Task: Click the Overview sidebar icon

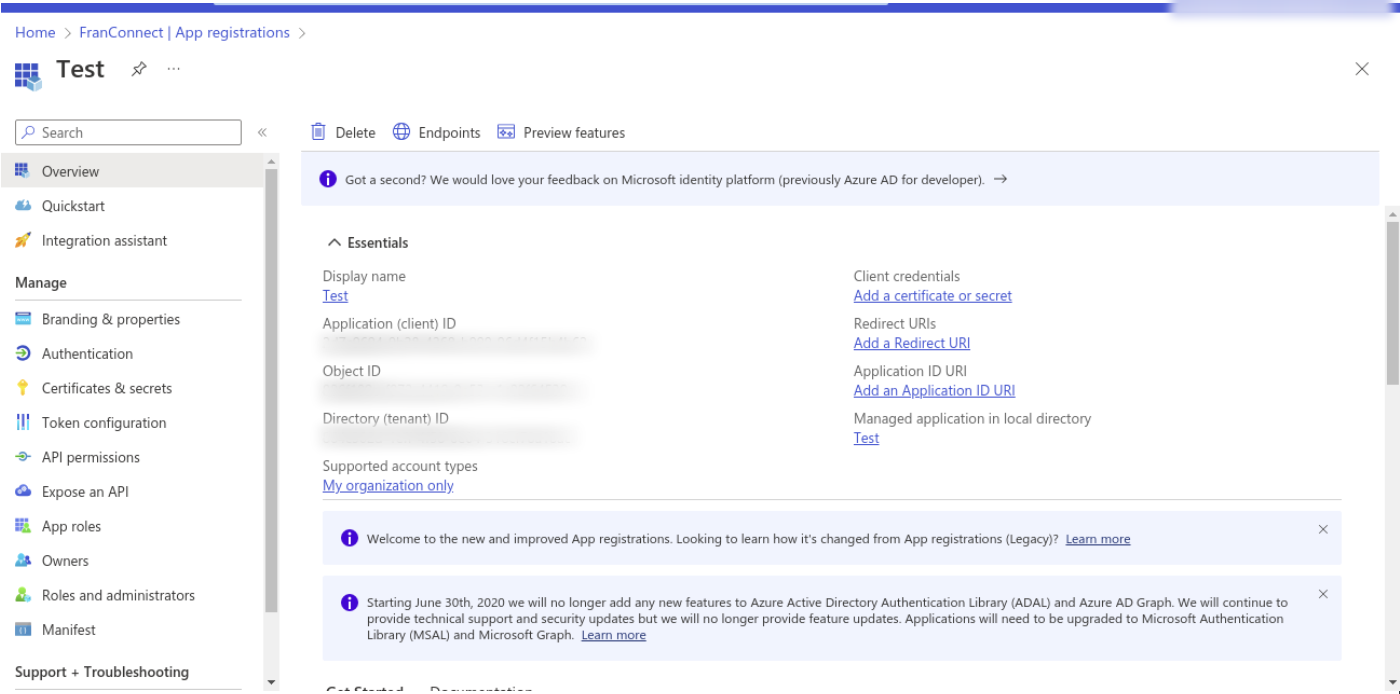Action: 23,171
